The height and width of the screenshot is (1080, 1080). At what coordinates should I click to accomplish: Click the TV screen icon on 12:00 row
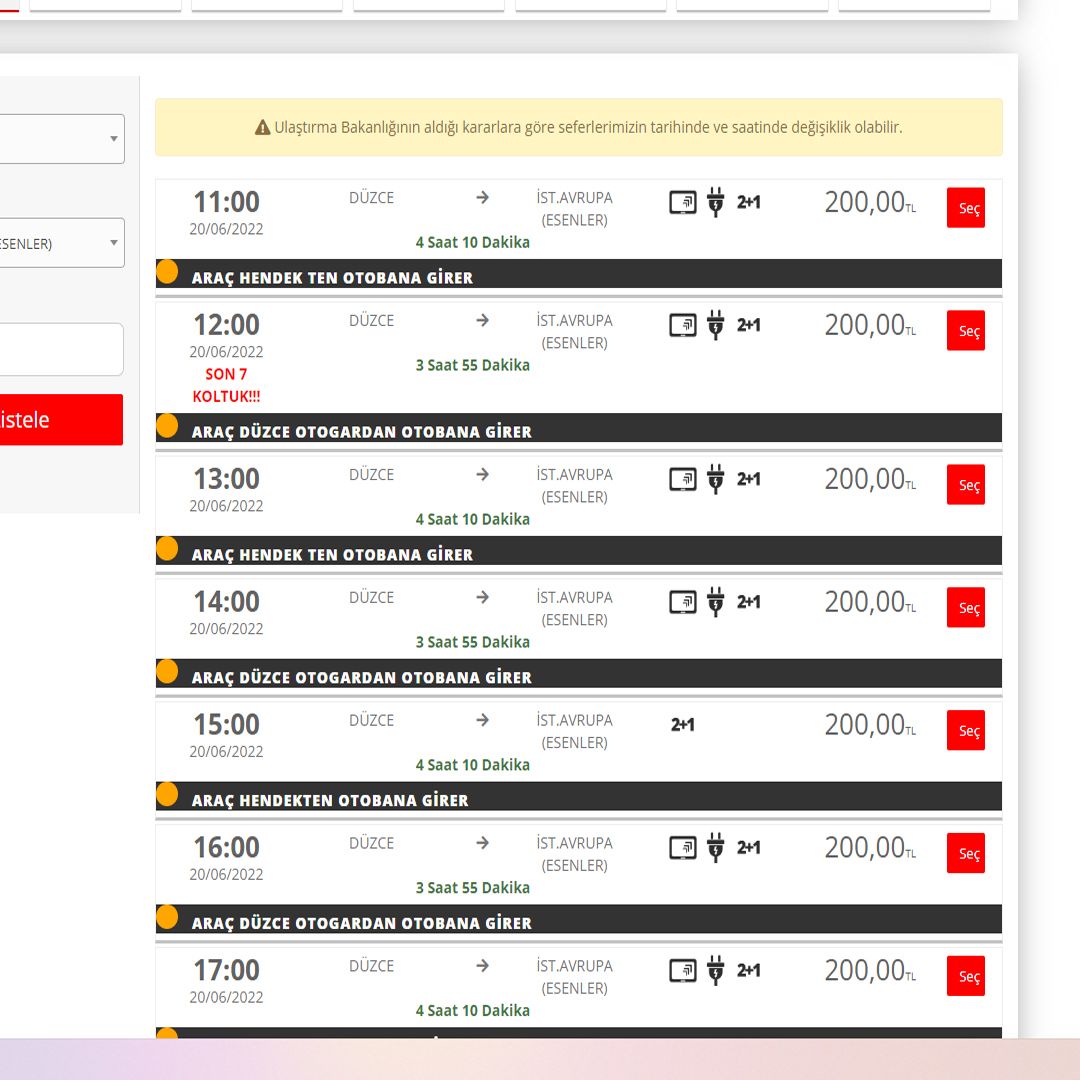683,325
